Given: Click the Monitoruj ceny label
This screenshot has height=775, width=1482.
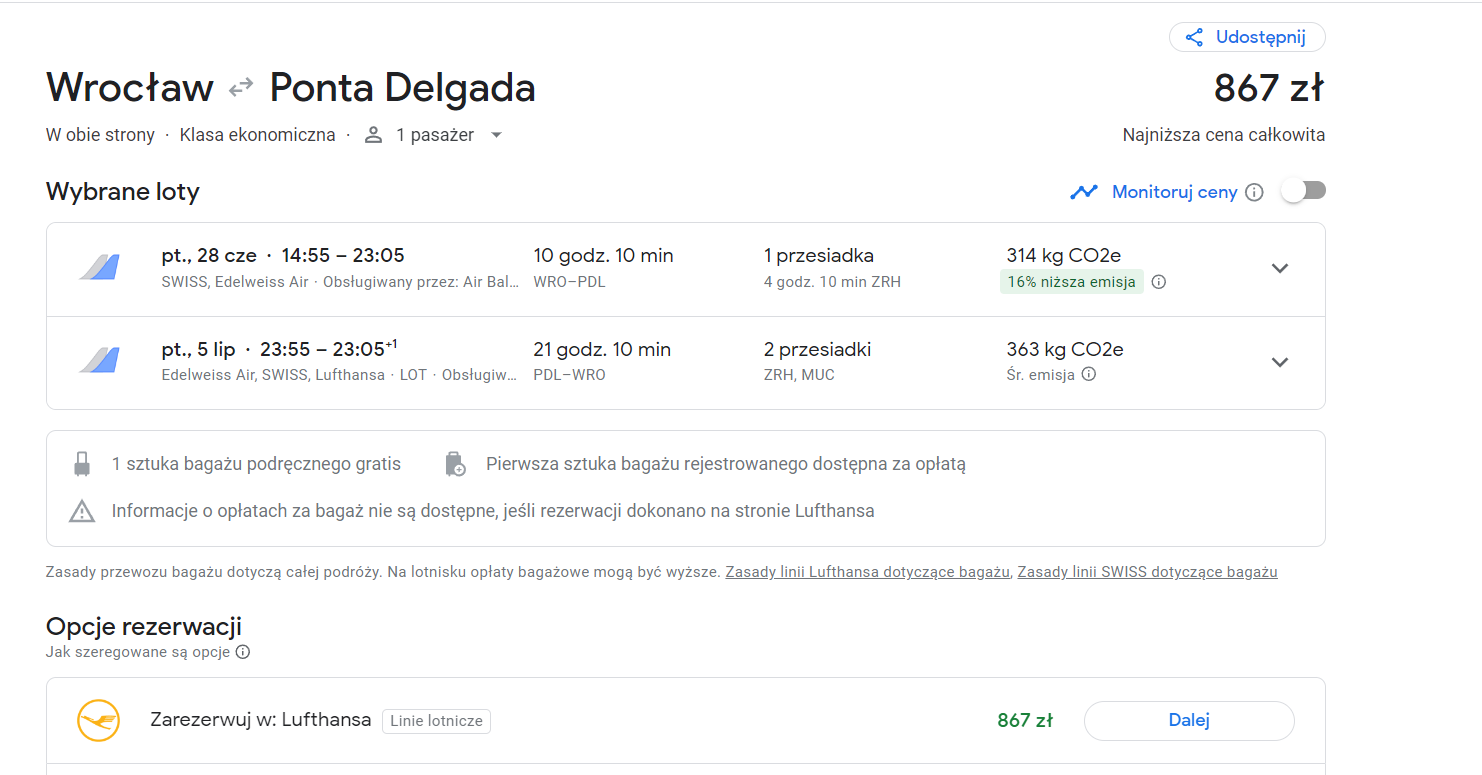Looking at the screenshot, I should tap(1174, 192).
